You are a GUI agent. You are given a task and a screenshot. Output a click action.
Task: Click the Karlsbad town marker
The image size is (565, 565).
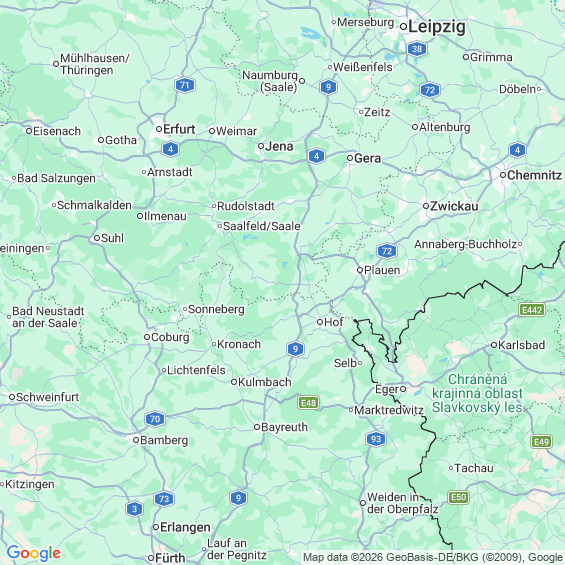point(494,345)
